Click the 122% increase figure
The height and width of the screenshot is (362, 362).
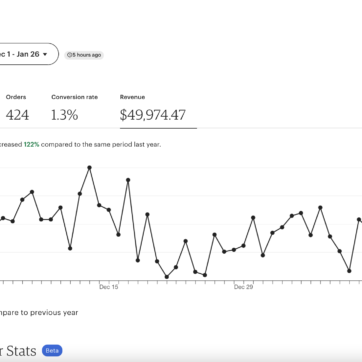pyautogui.click(x=31, y=145)
